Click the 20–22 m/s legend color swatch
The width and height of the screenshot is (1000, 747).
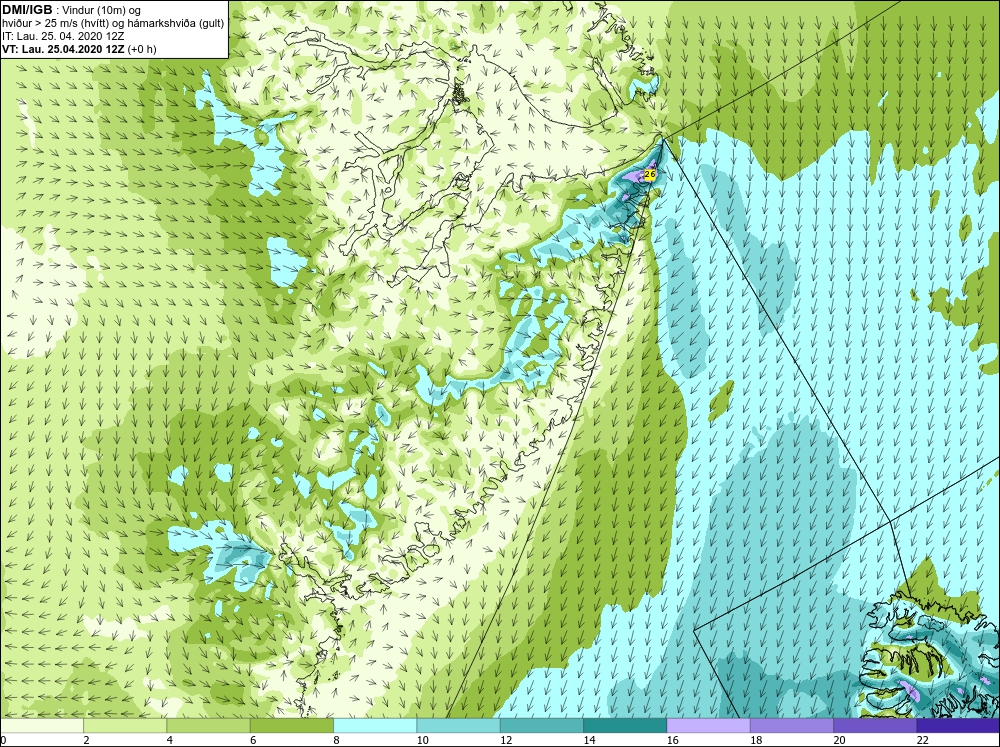(x=874, y=725)
